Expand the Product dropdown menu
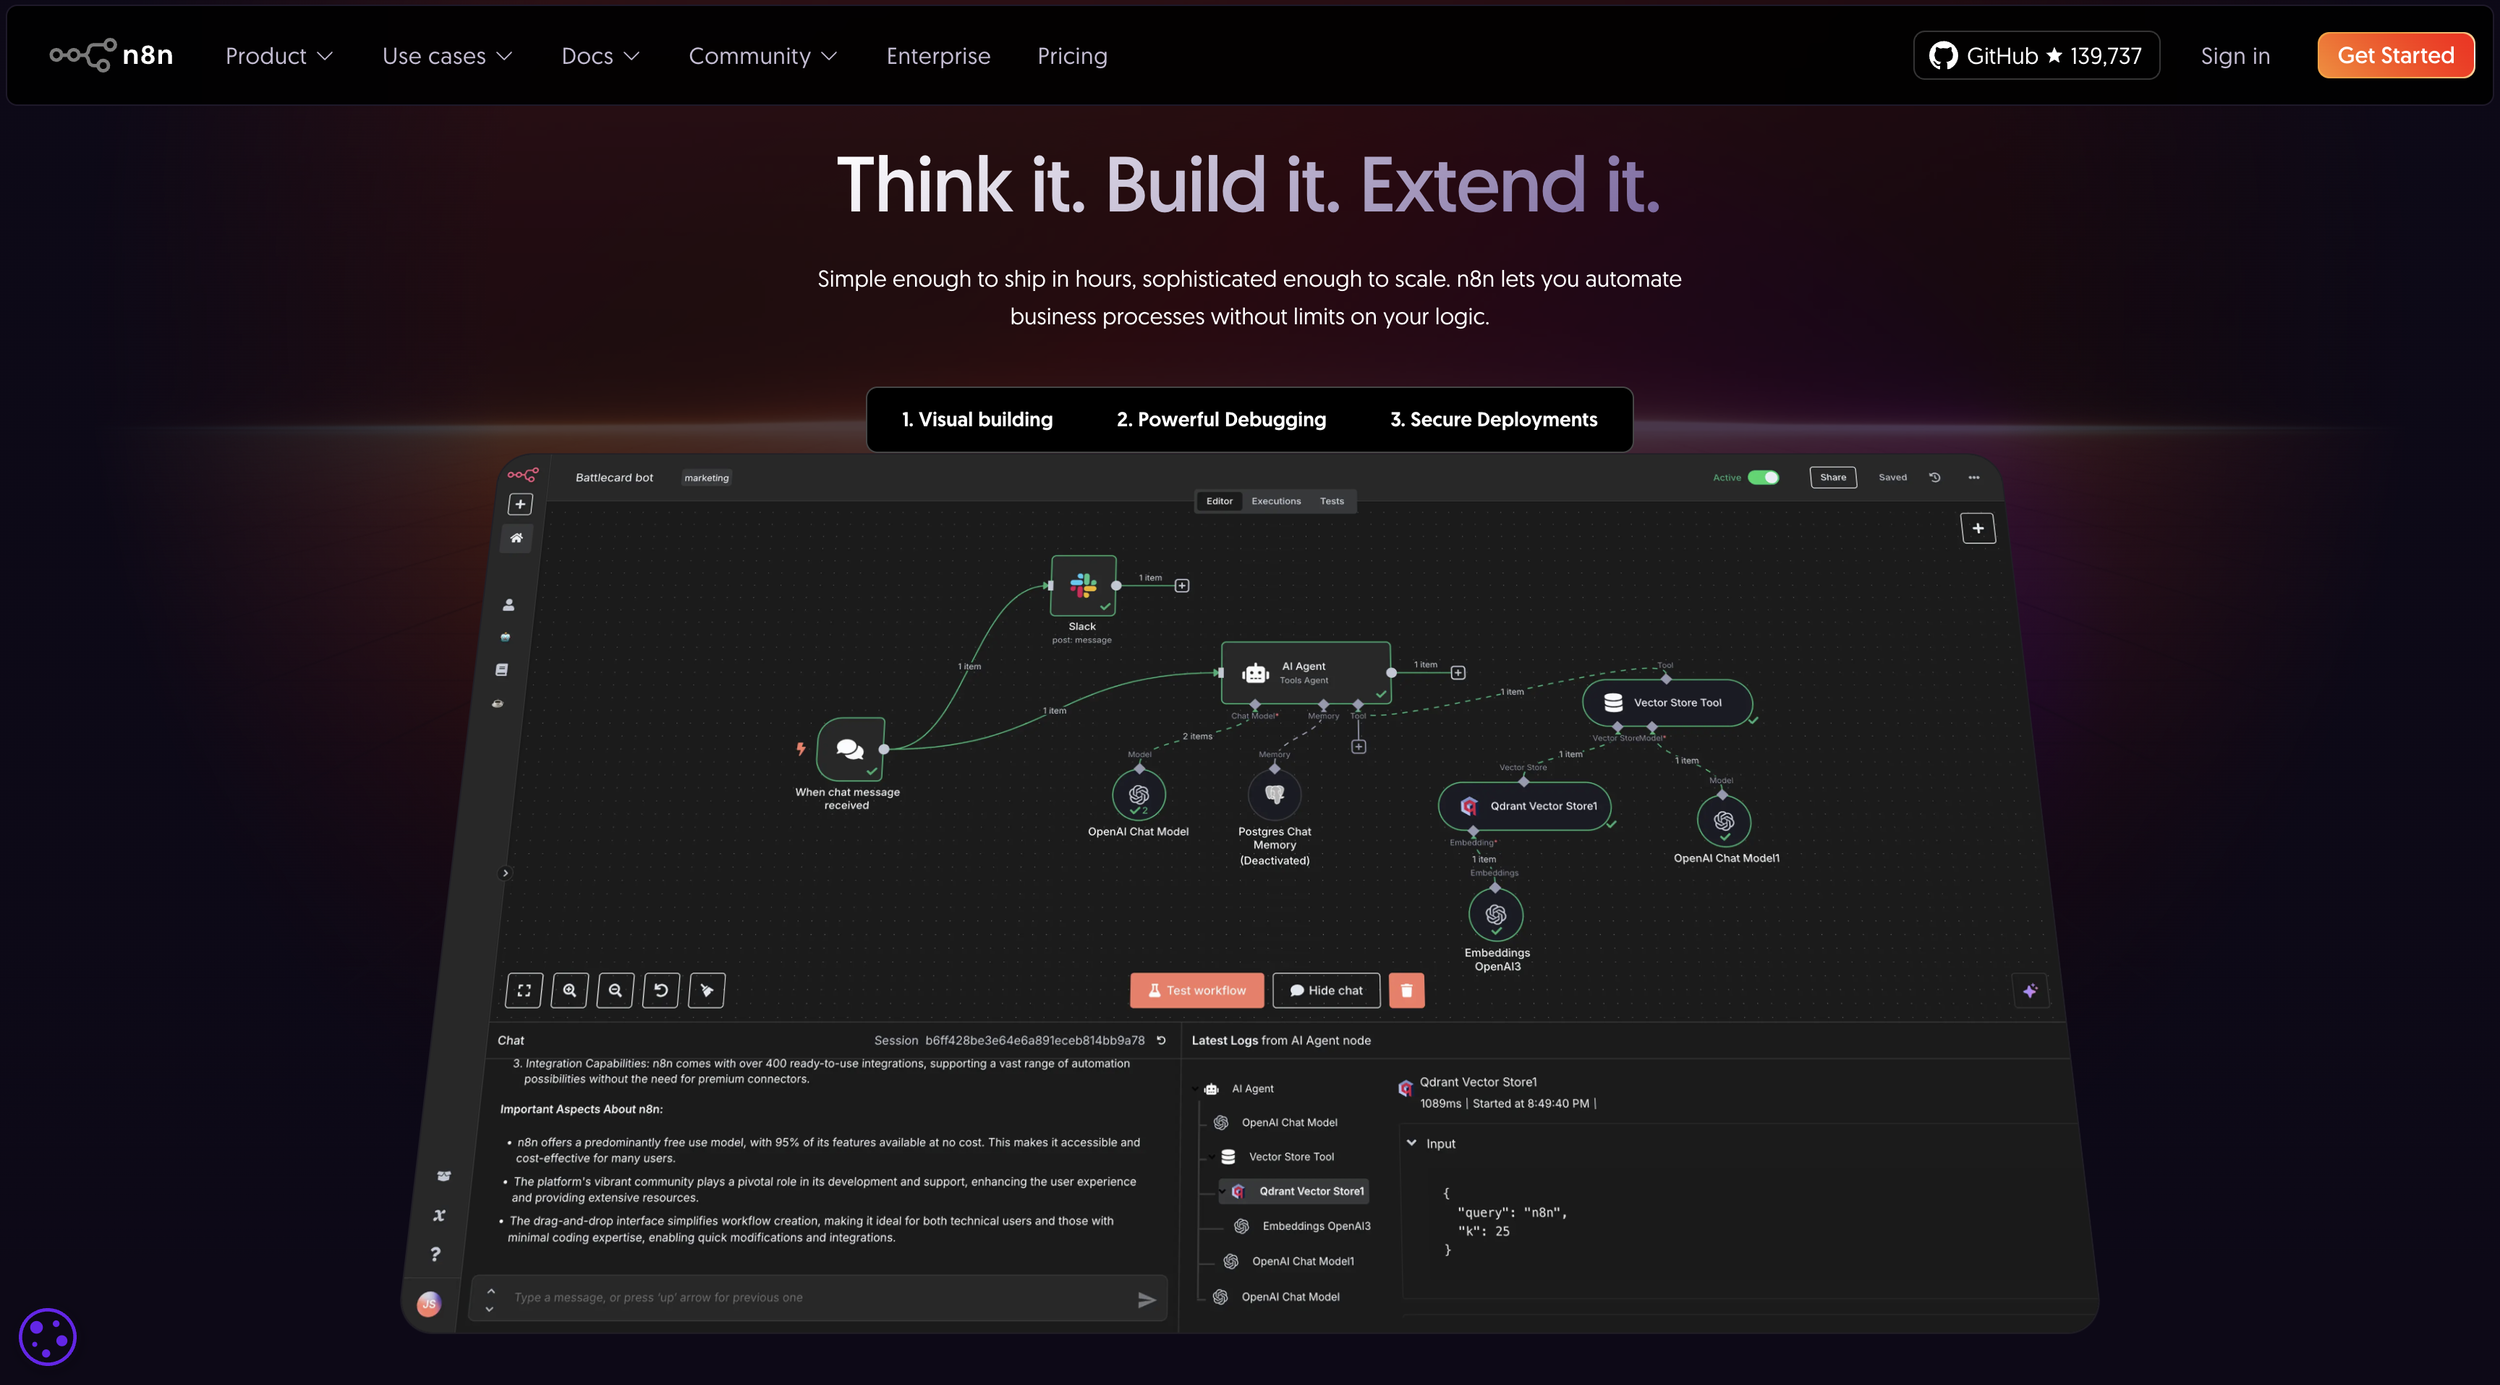Image resolution: width=2500 pixels, height=1385 pixels. tap(279, 56)
